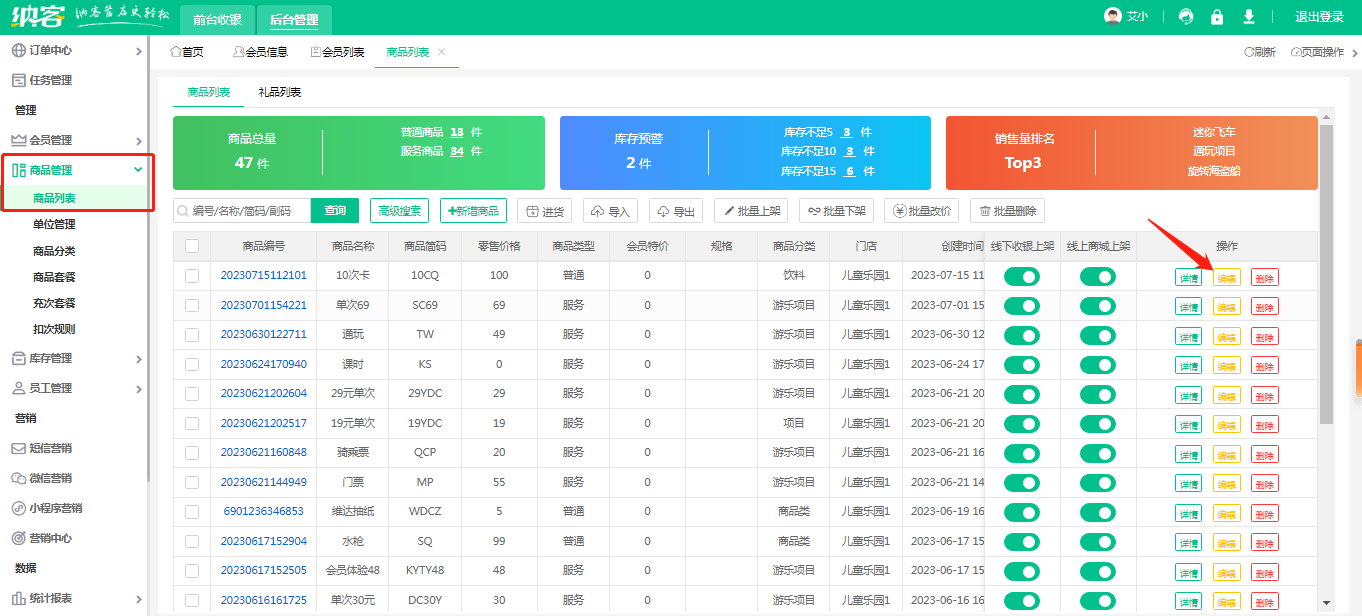Switch to the 礼品列表 tab

tap(279, 92)
